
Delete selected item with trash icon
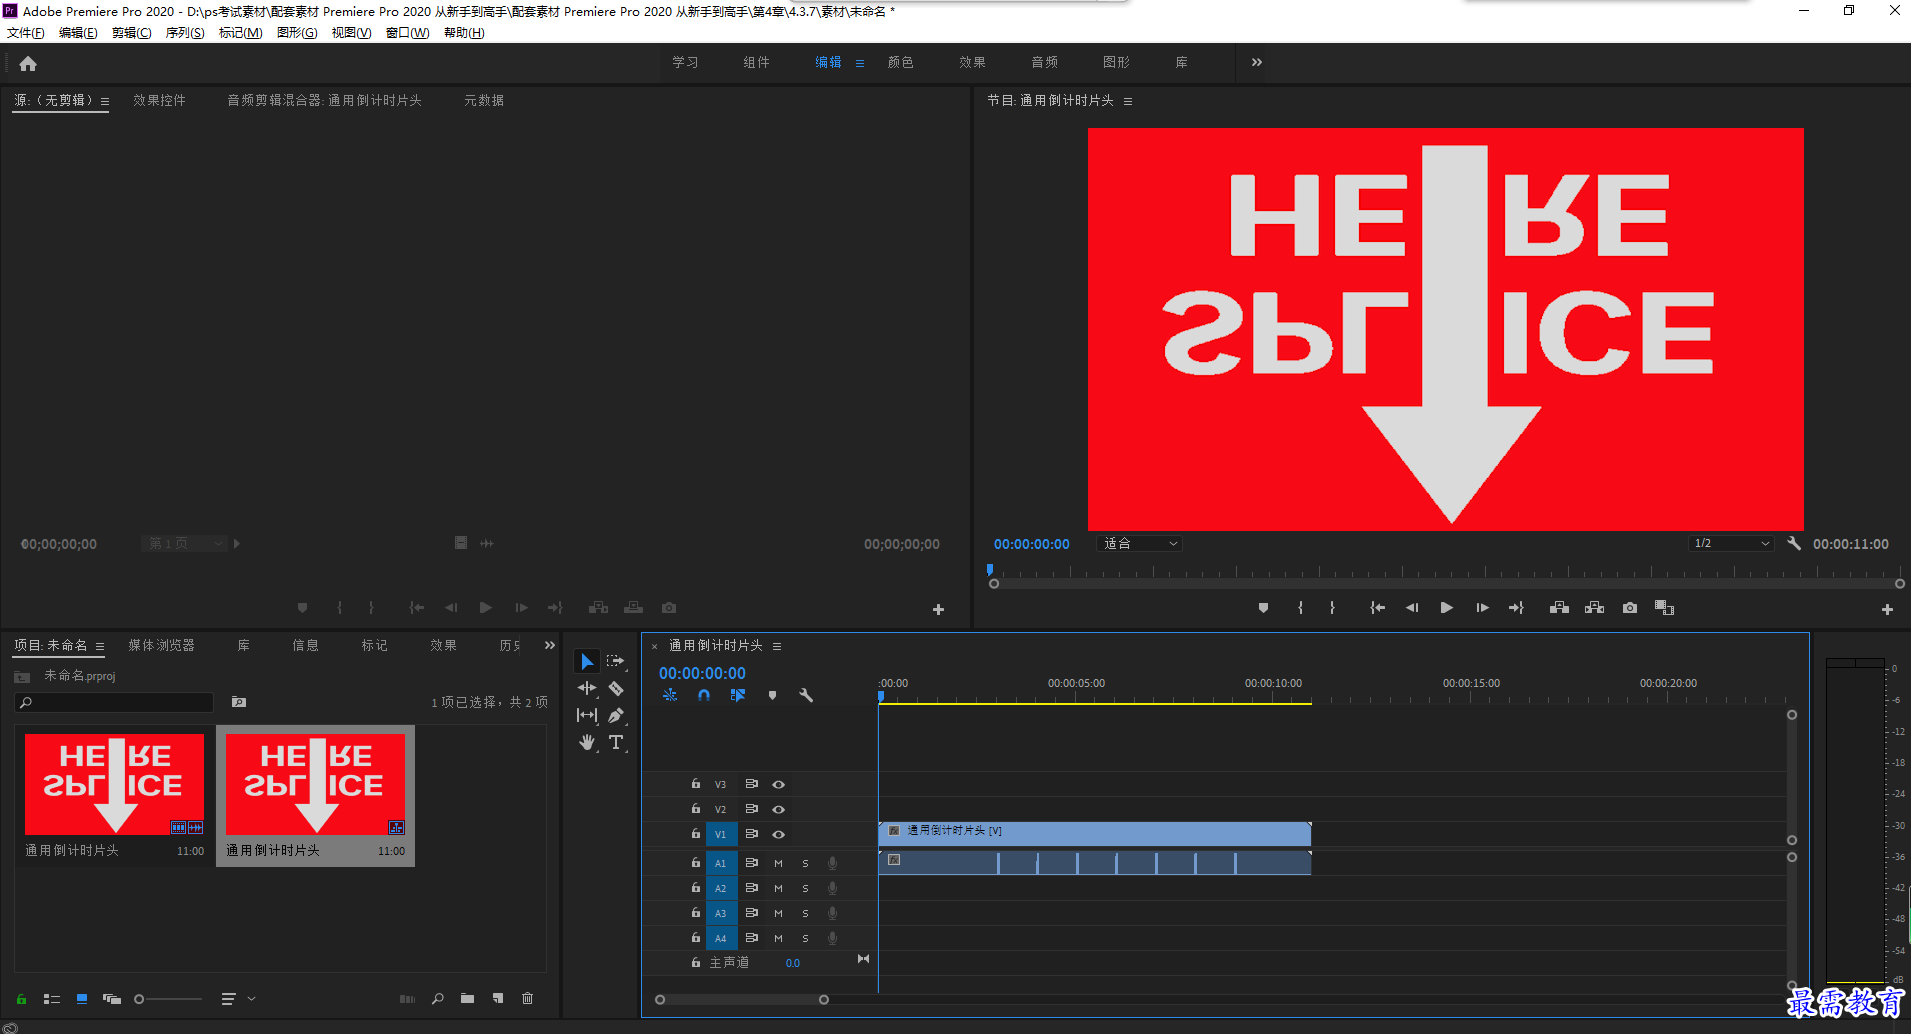tap(528, 998)
